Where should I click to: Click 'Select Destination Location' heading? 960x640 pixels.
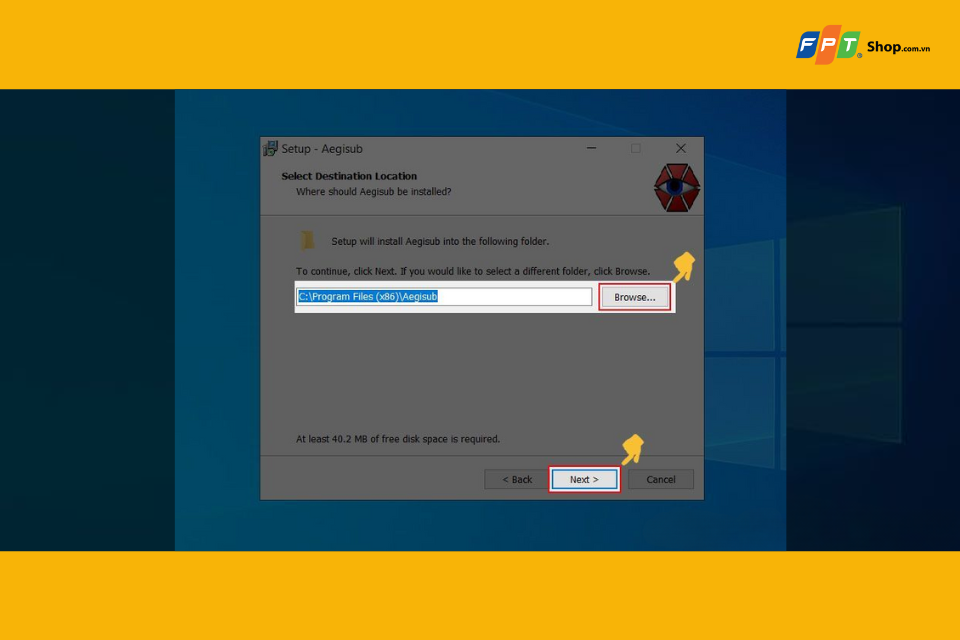click(x=349, y=176)
